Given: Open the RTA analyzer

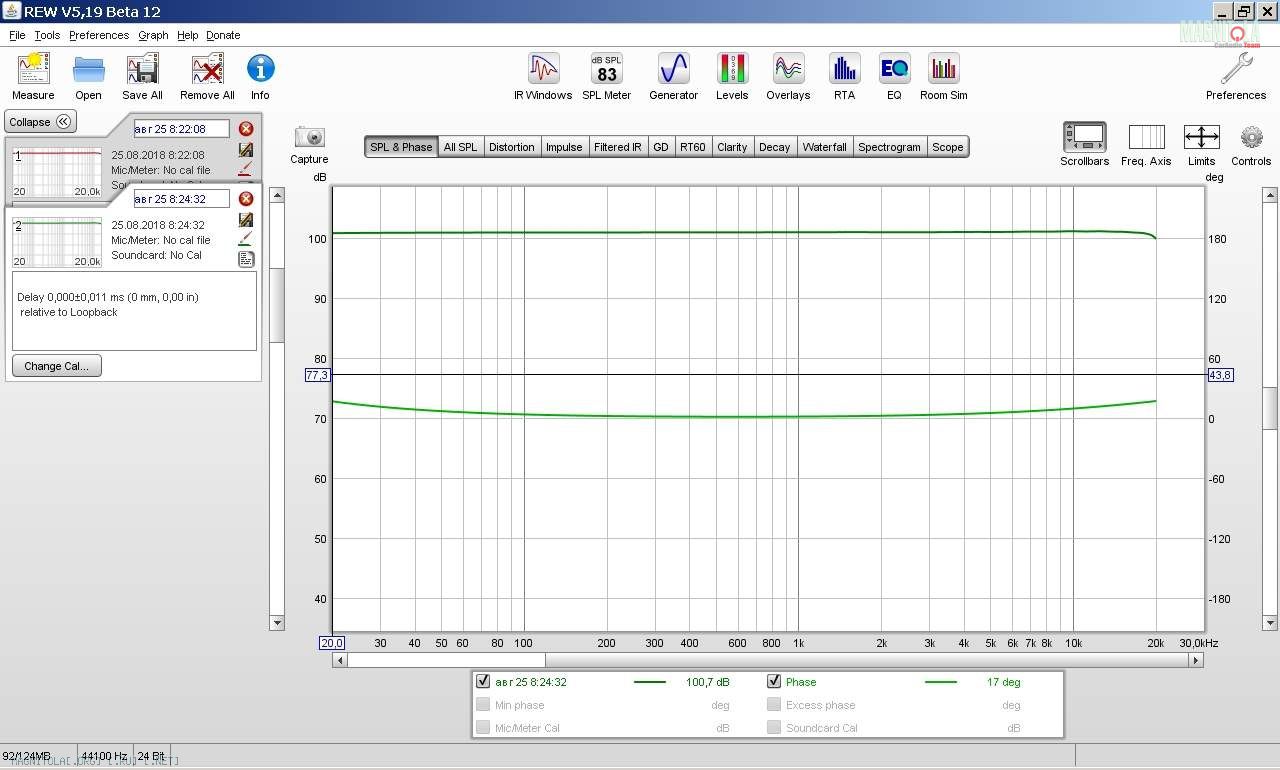Looking at the screenshot, I should point(844,69).
